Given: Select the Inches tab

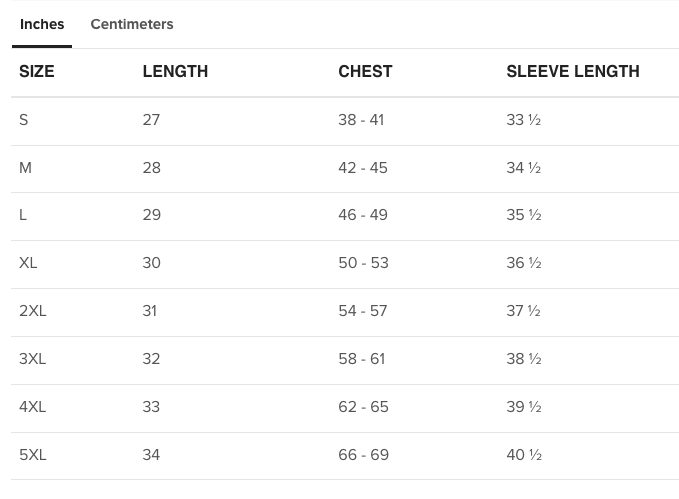Looking at the screenshot, I should (x=42, y=24).
